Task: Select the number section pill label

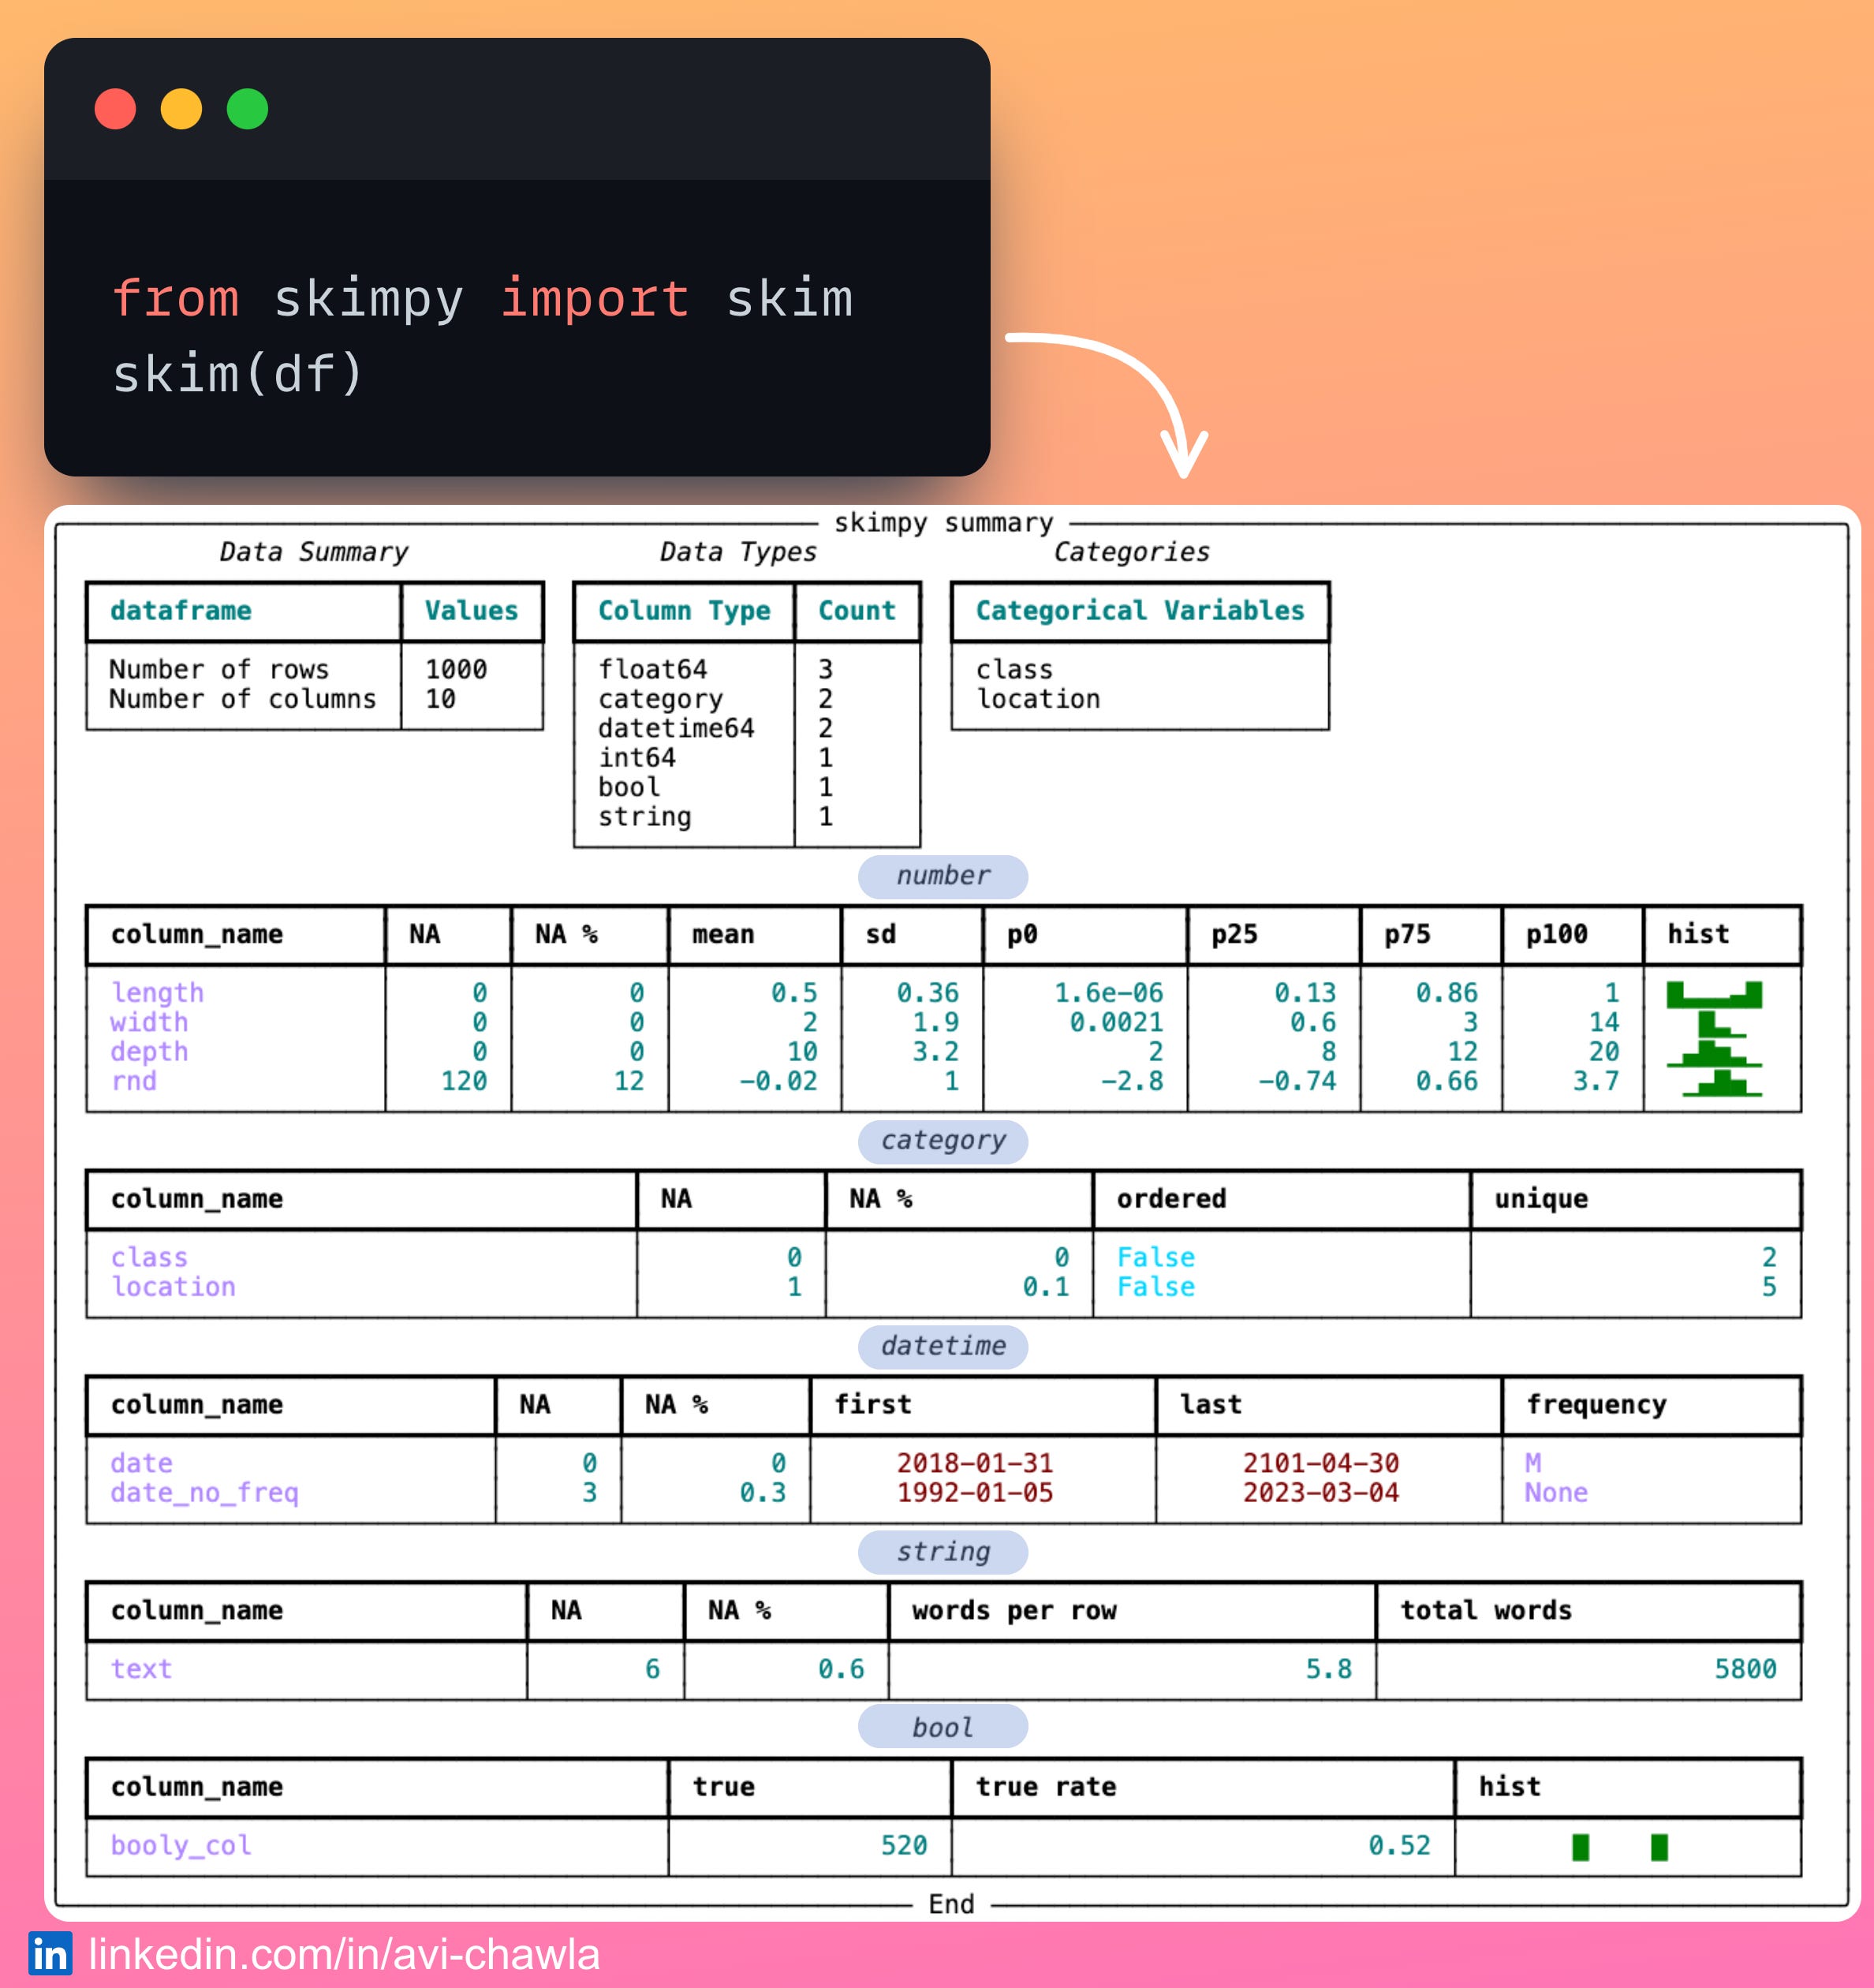Action: pyautogui.click(x=942, y=876)
